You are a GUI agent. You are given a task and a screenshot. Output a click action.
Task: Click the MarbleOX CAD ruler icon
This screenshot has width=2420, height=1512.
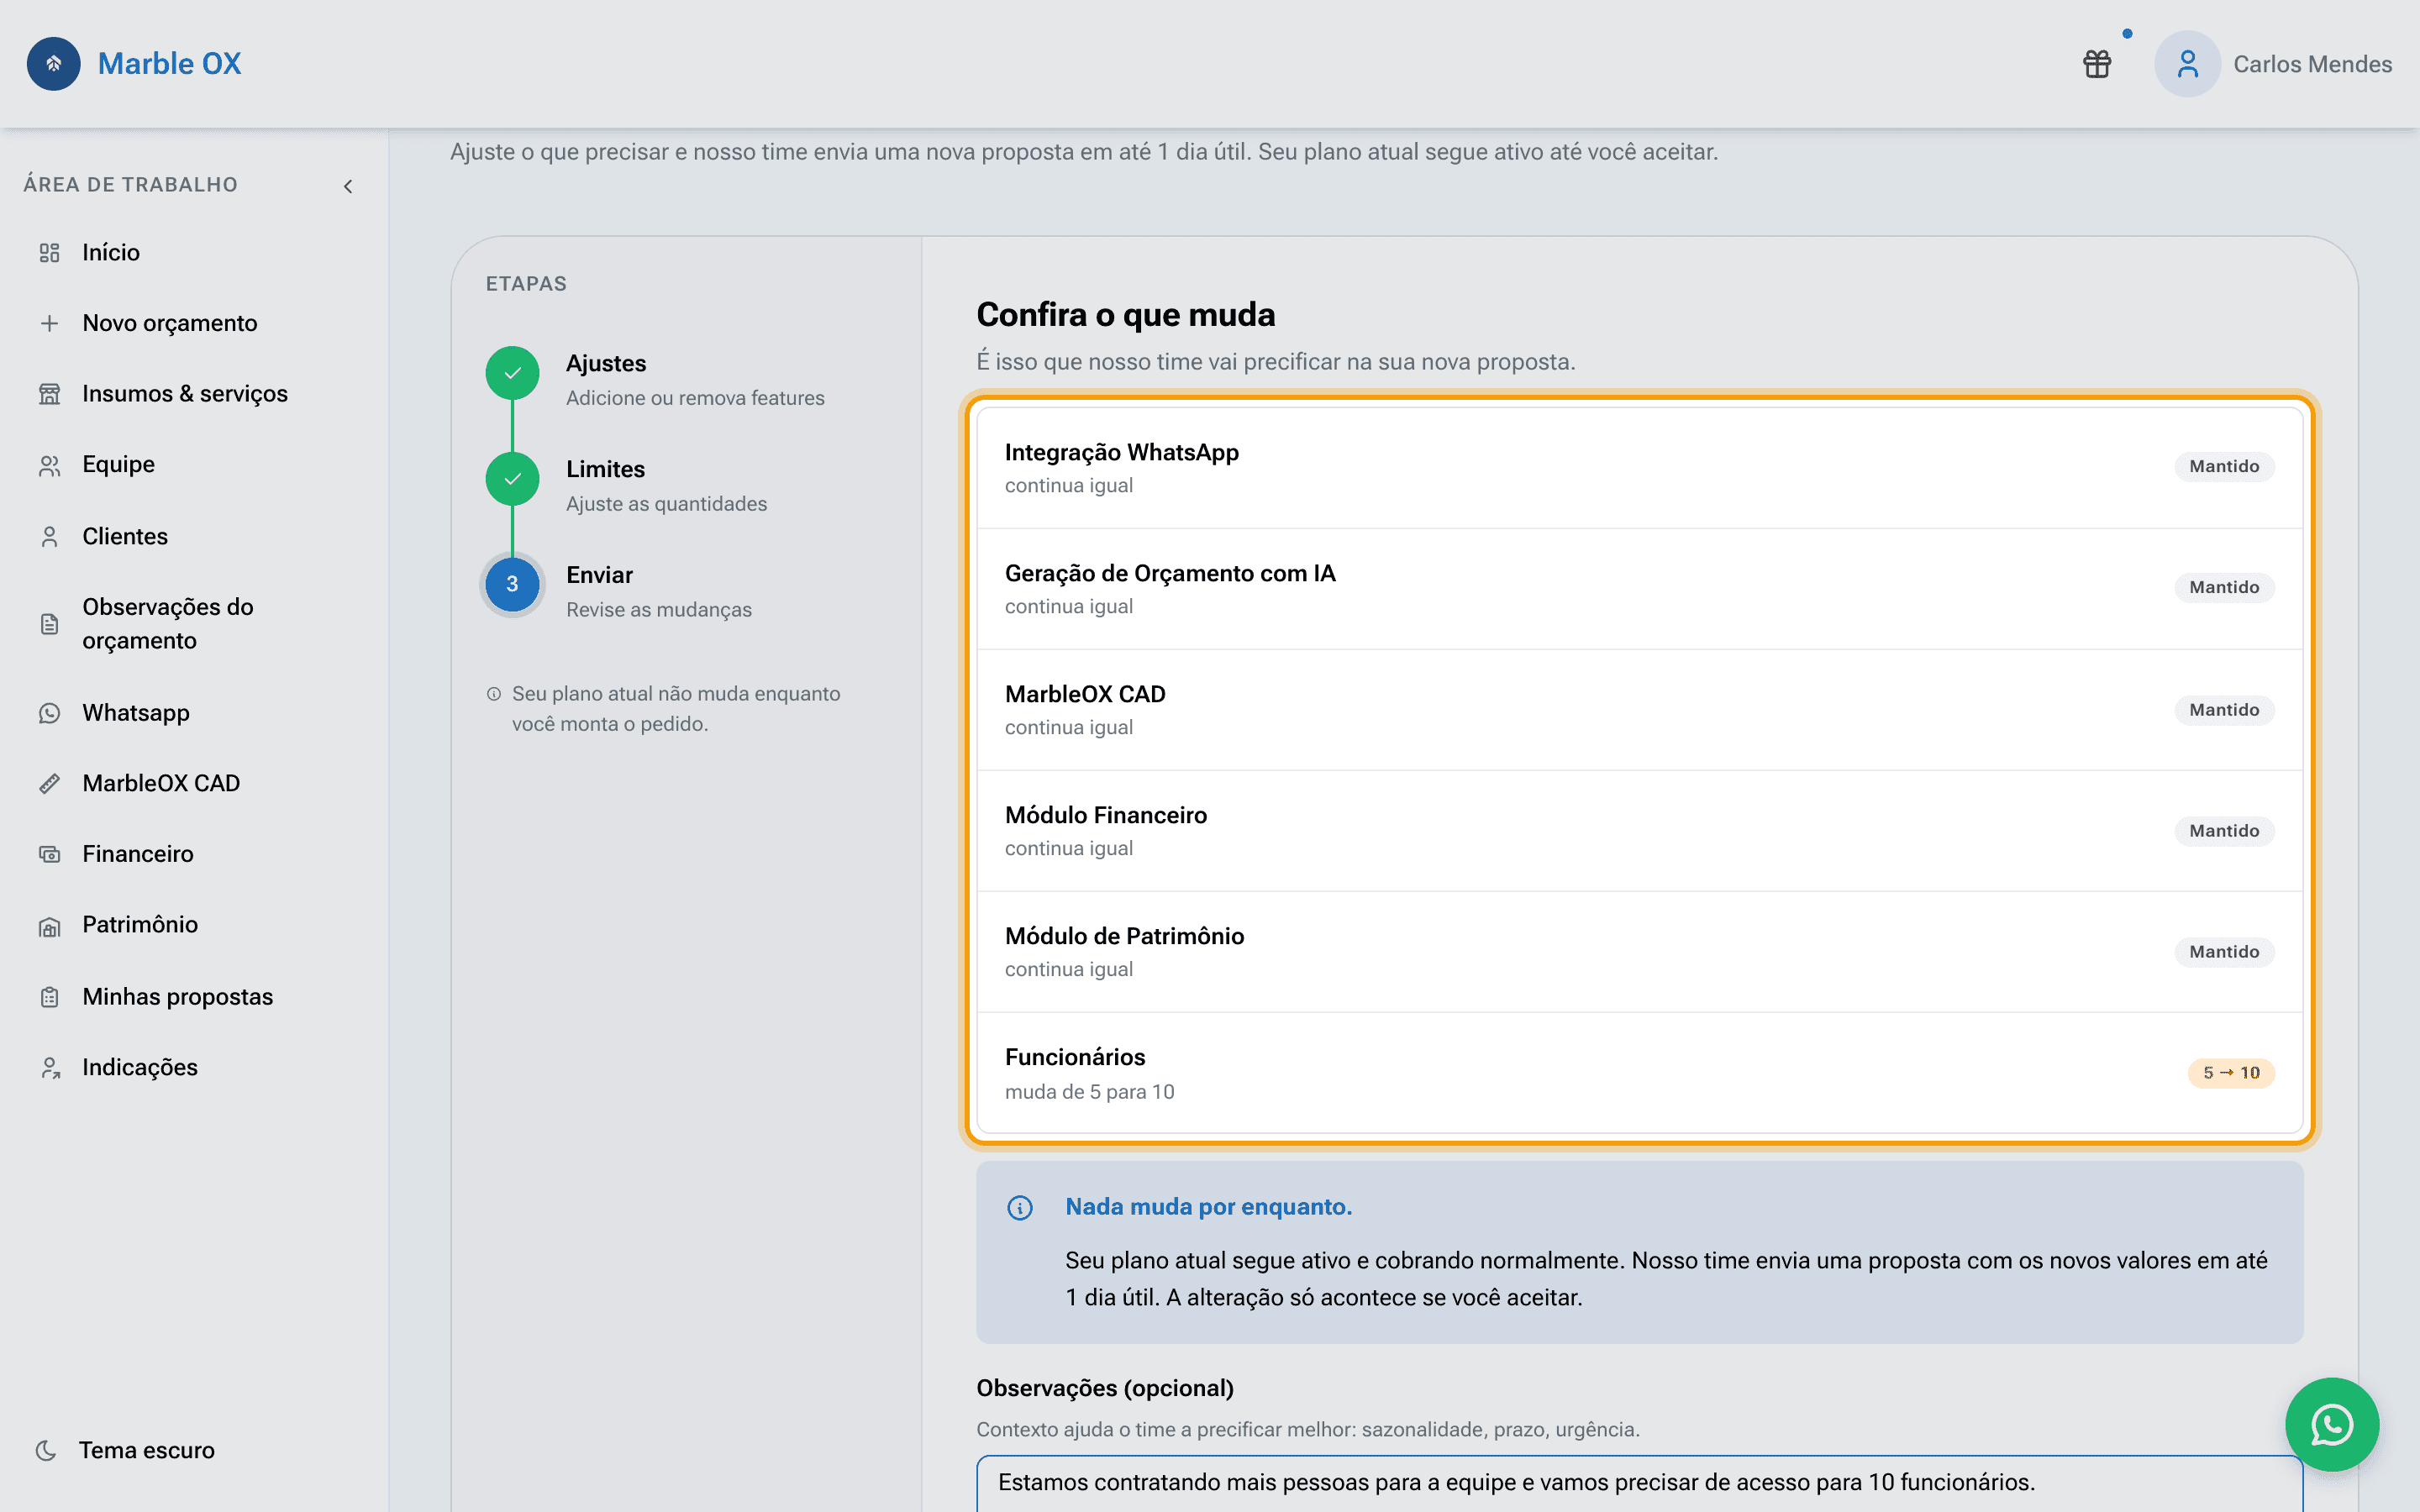[x=49, y=783]
